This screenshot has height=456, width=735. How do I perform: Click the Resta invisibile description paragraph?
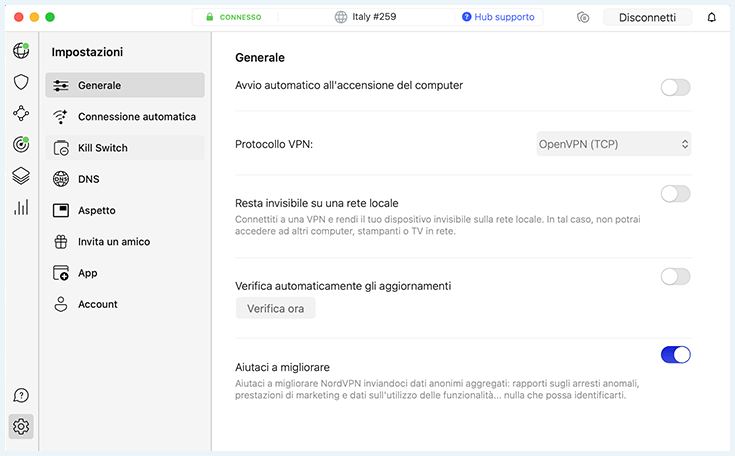point(438,225)
